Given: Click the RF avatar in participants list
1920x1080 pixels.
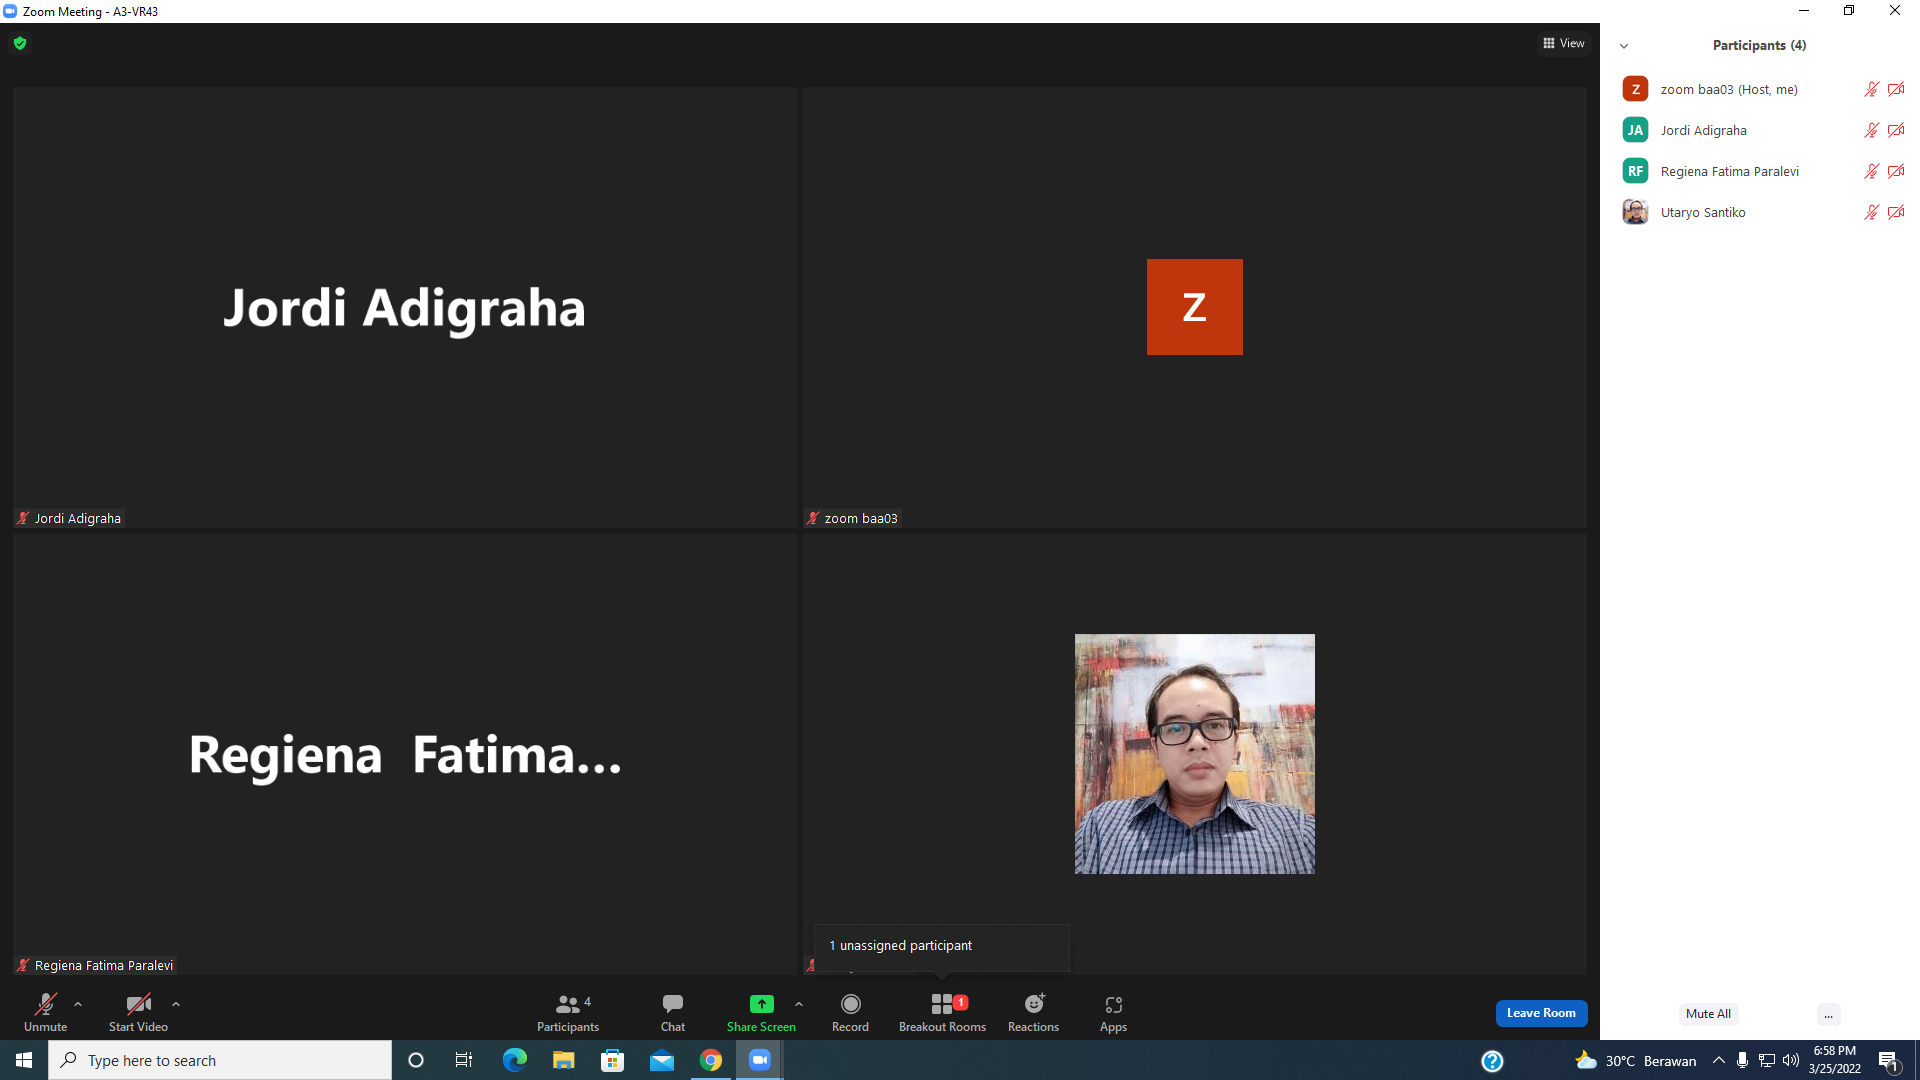Looking at the screenshot, I should (x=1635, y=171).
